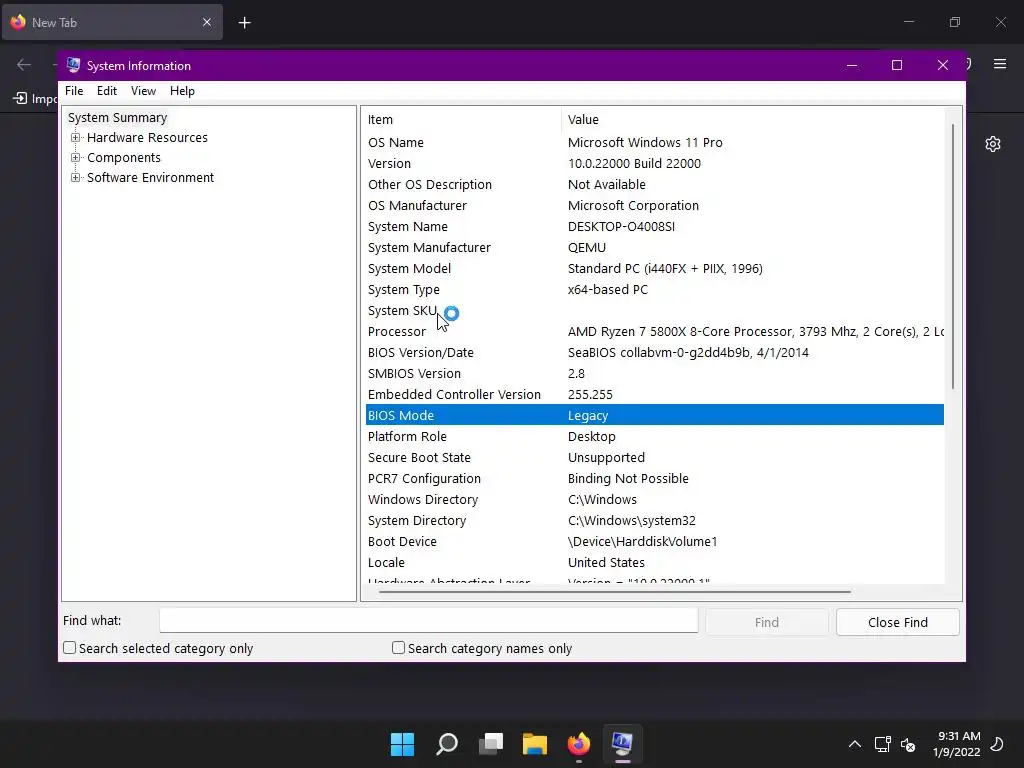Select the Processor row

point(654,331)
